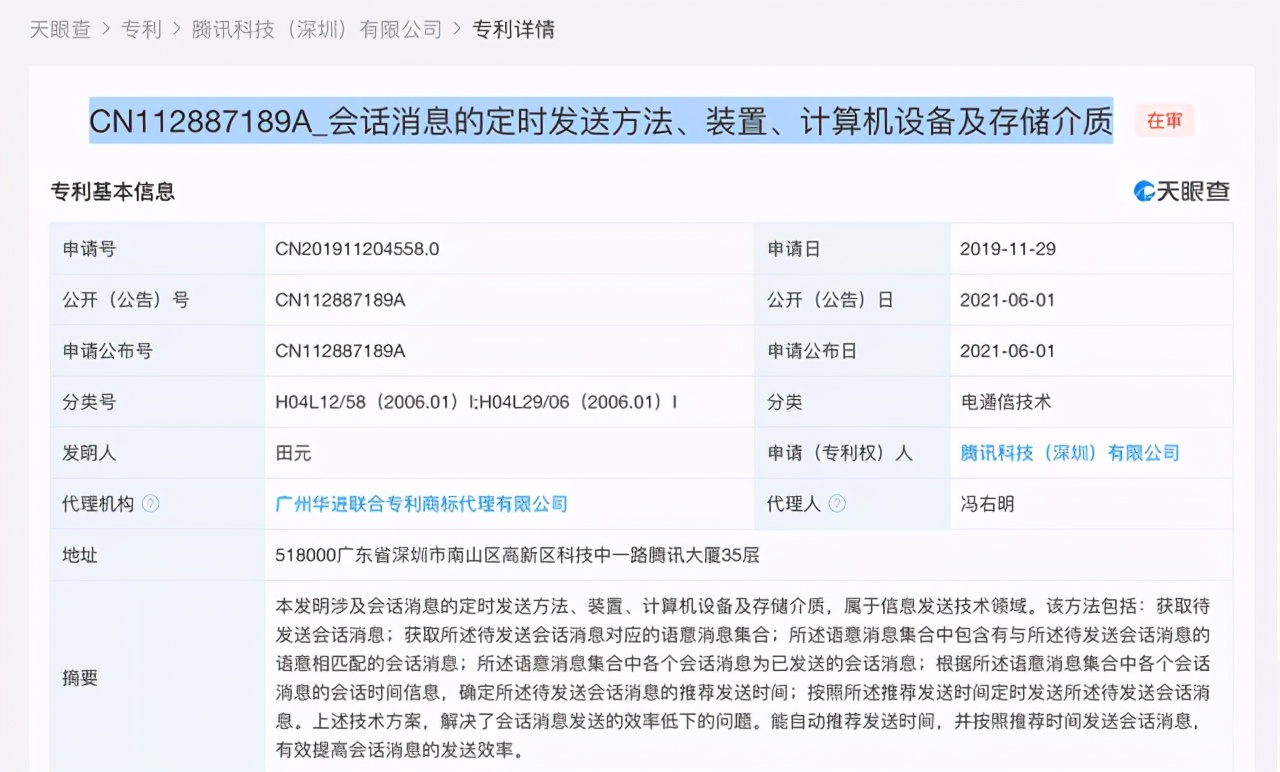This screenshot has height=772, width=1280.
Task: Click 公开（公告）日 value 2021-06-01
Action: tap(1008, 300)
